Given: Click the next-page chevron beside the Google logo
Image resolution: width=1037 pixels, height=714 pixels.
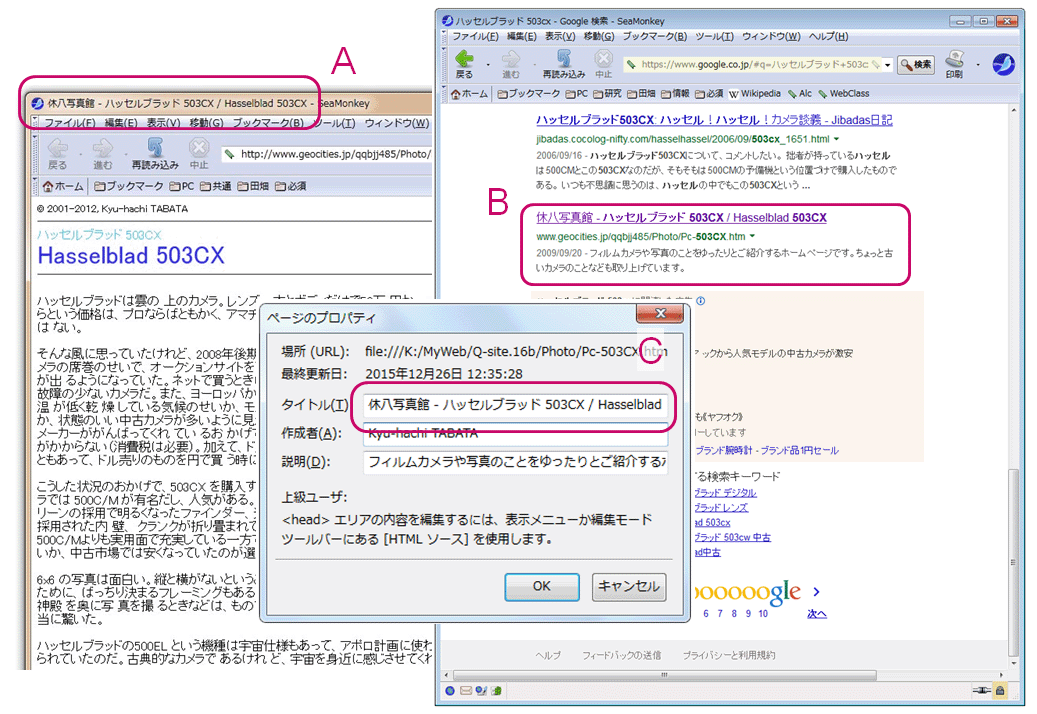Looking at the screenshot, I should click(816, 592).
